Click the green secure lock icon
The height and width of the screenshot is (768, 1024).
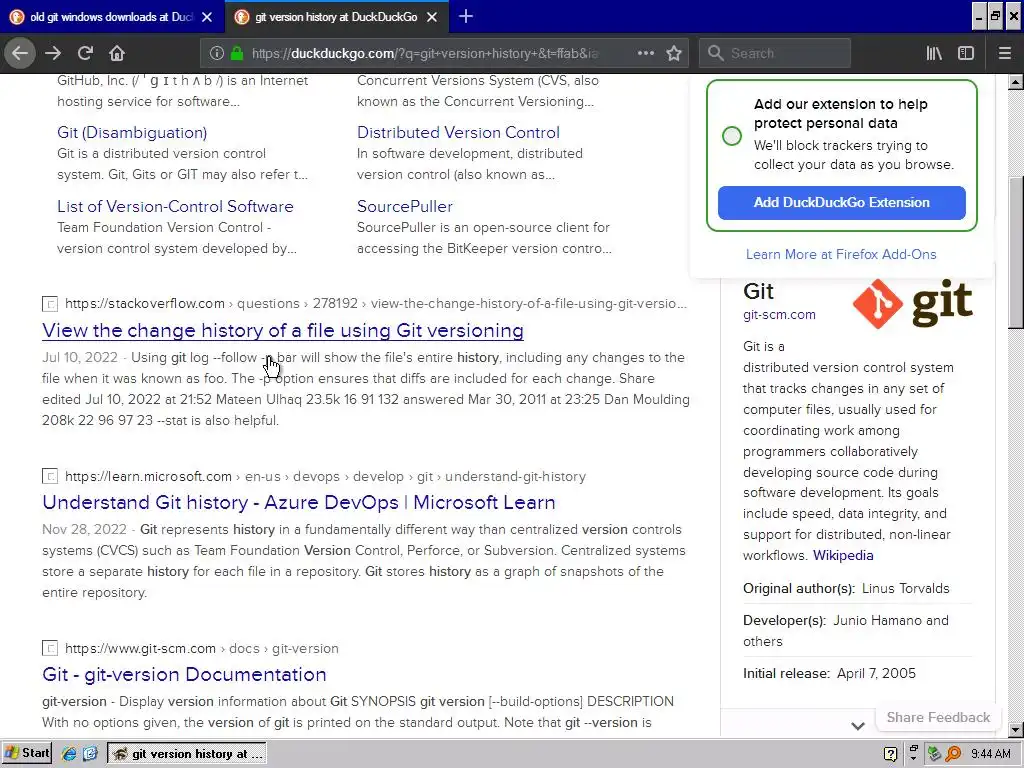237,54
